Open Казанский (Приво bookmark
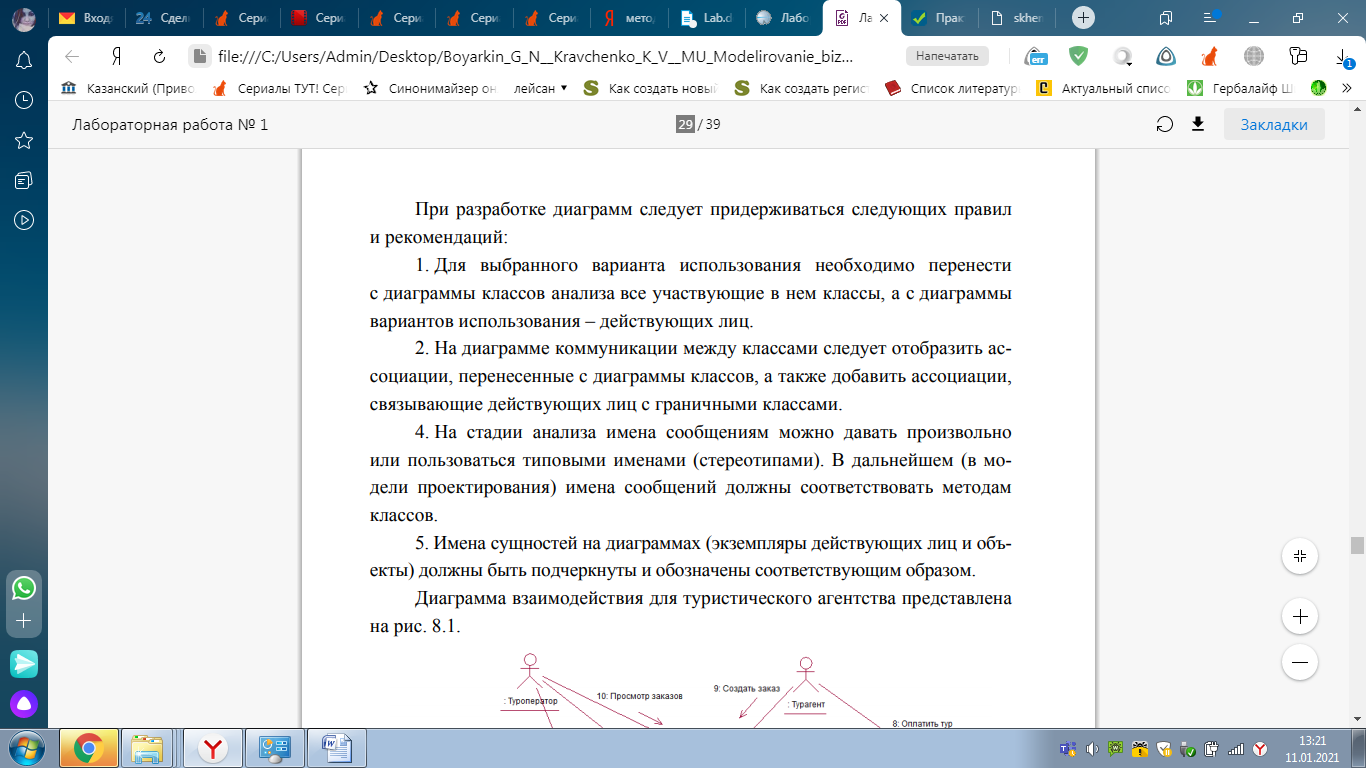 coord(127,88)
